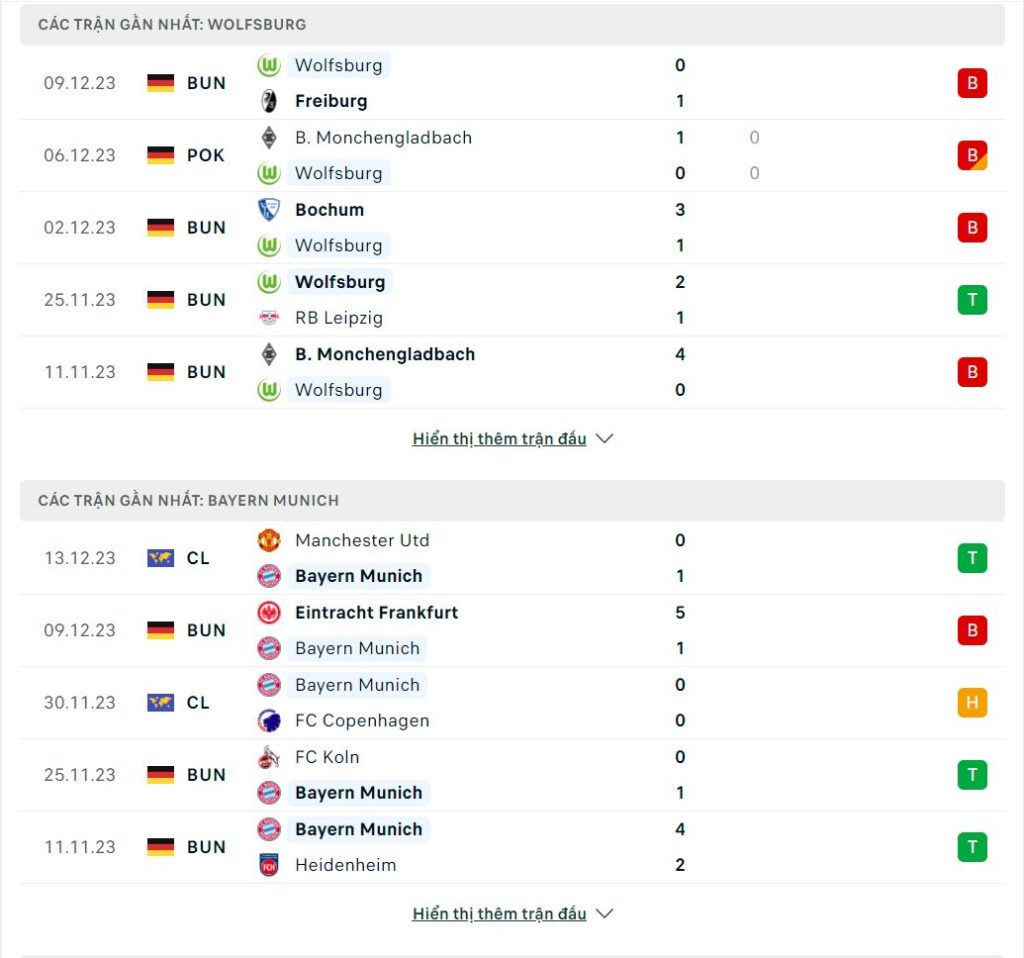
Task: Click the Eintracht Frankfurt crest icon
Action: (268, 613)
